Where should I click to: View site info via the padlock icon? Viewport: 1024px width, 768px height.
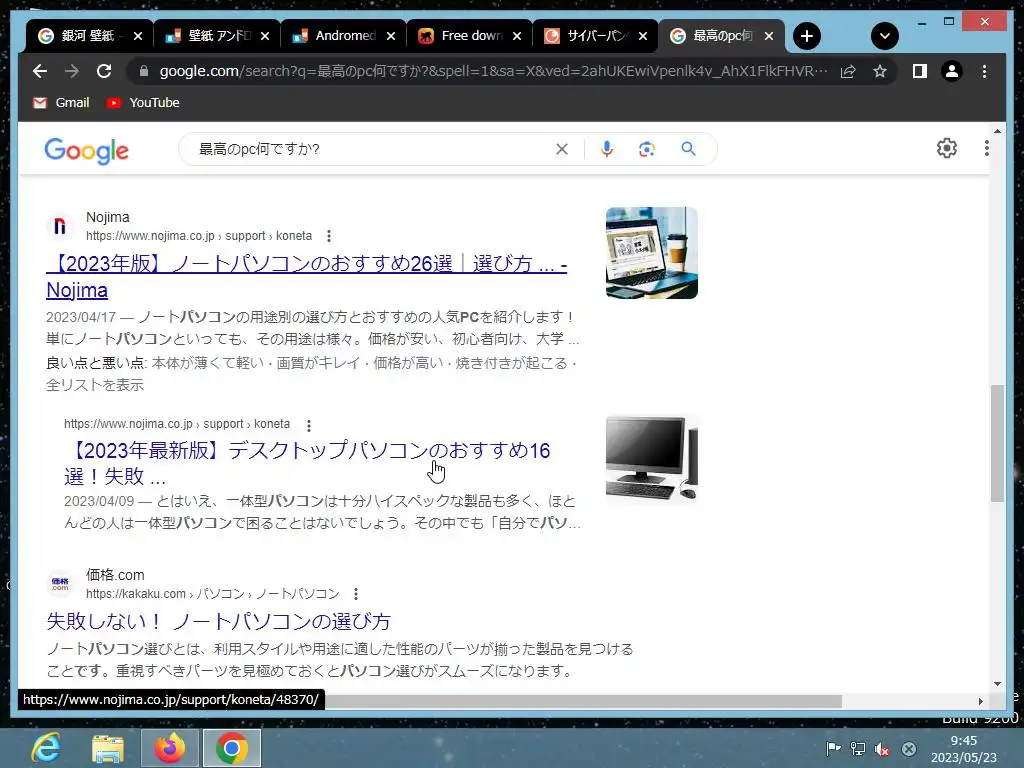tap(144, 71)
